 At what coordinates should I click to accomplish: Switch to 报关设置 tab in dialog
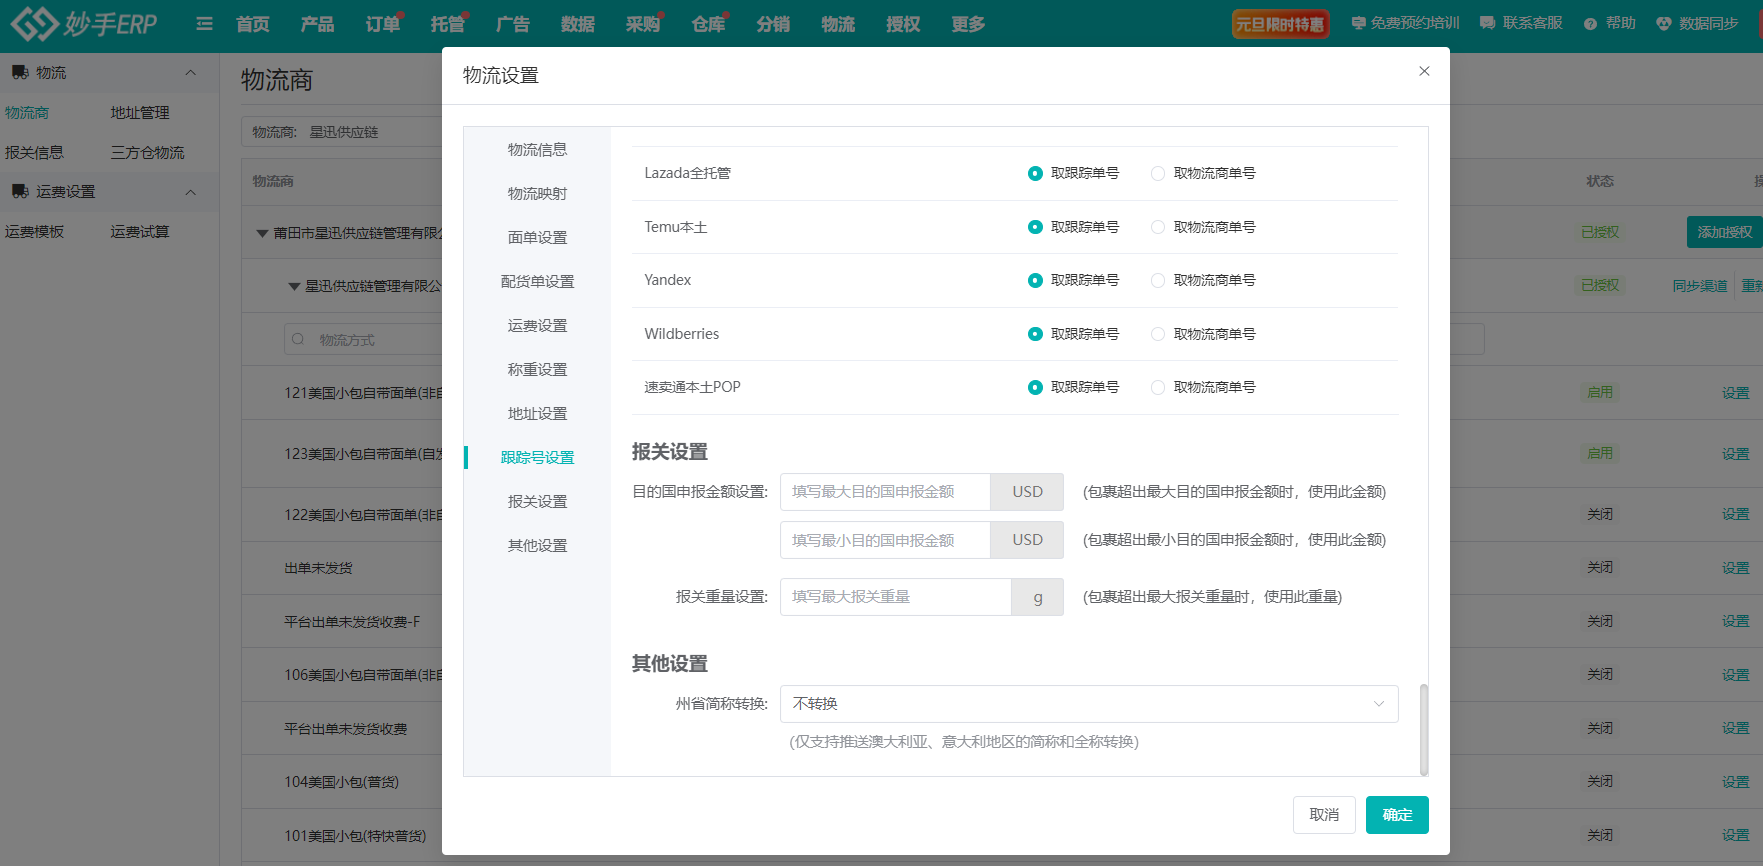point(537,501)
